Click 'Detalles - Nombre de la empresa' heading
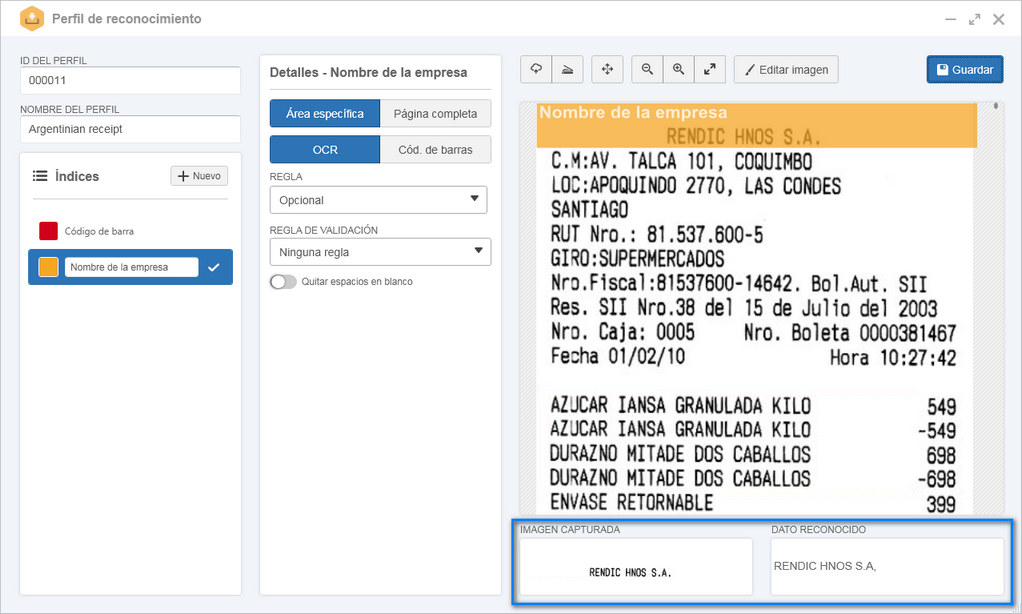The width and height of the screenshot is (1022, 614). click(368, 72)
